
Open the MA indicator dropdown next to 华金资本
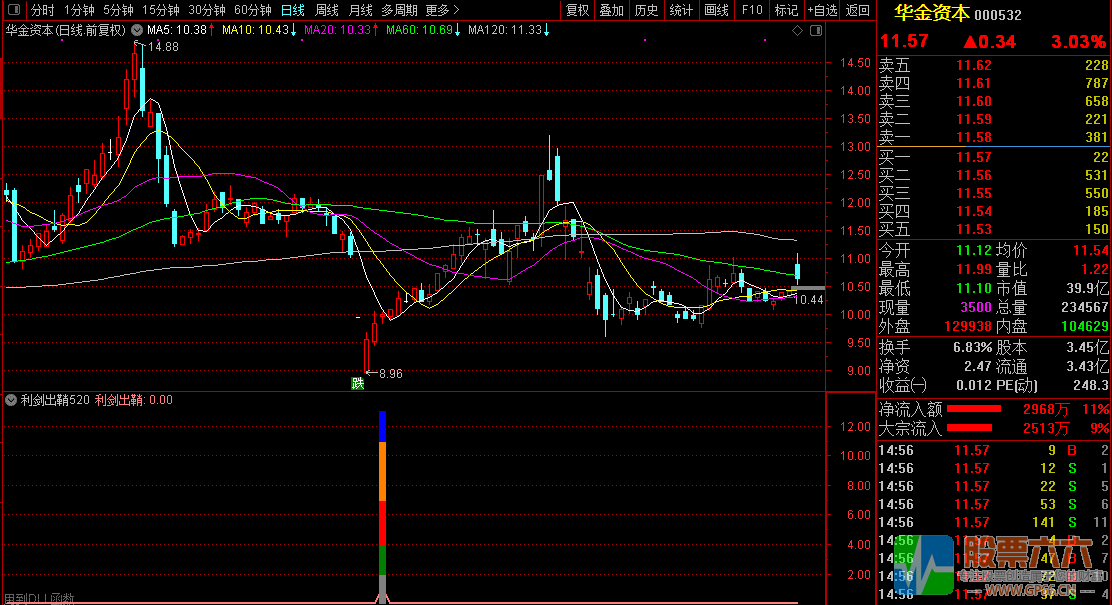point(136,30)
